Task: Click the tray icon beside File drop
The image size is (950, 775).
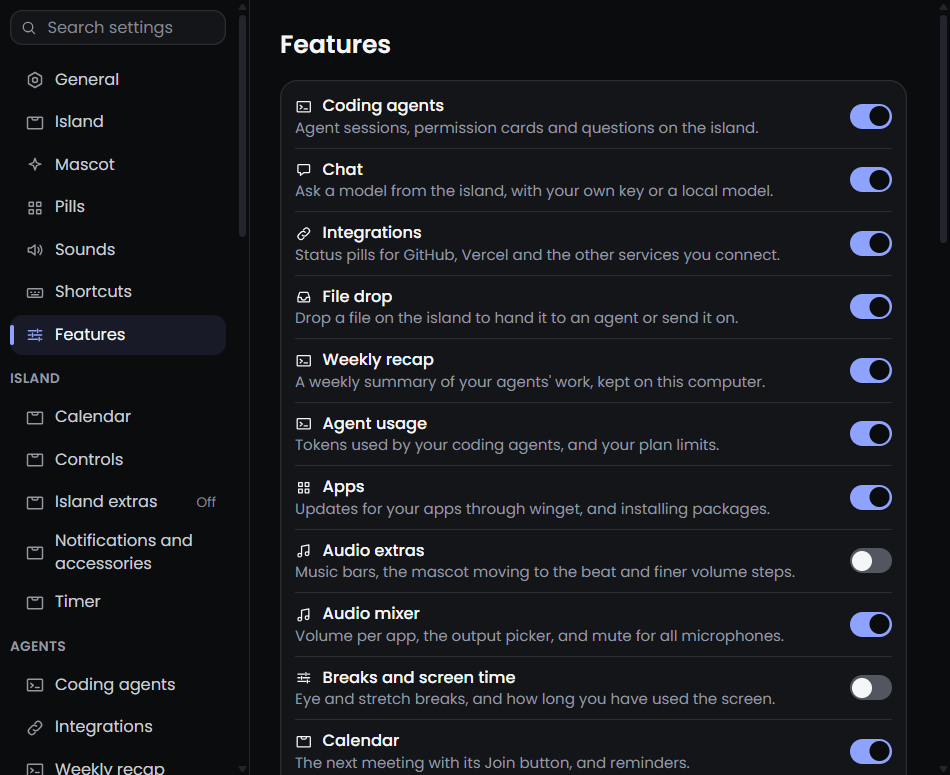Action: coord(304,297)
